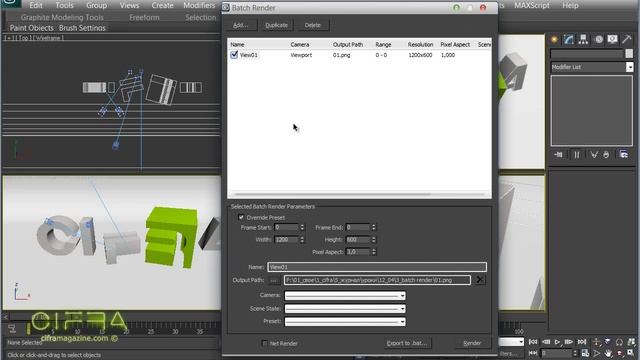Click the current frame spinner arrows

[x=576, y=353]
